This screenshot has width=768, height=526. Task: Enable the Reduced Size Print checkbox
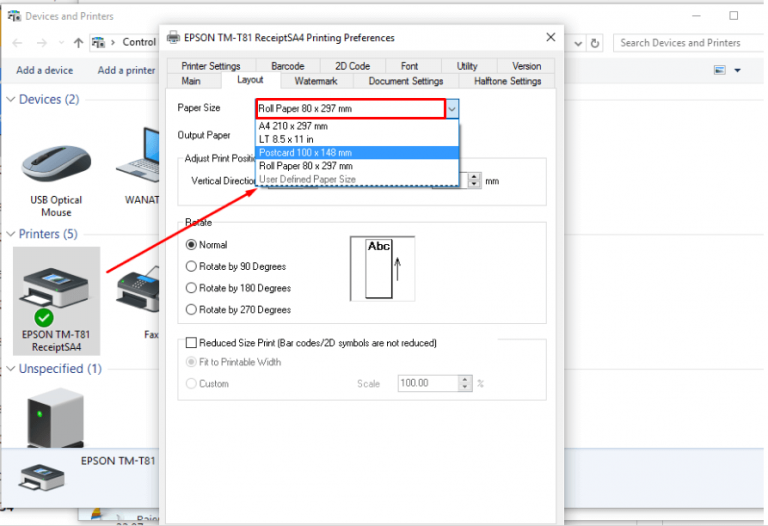tap(191, 342)
